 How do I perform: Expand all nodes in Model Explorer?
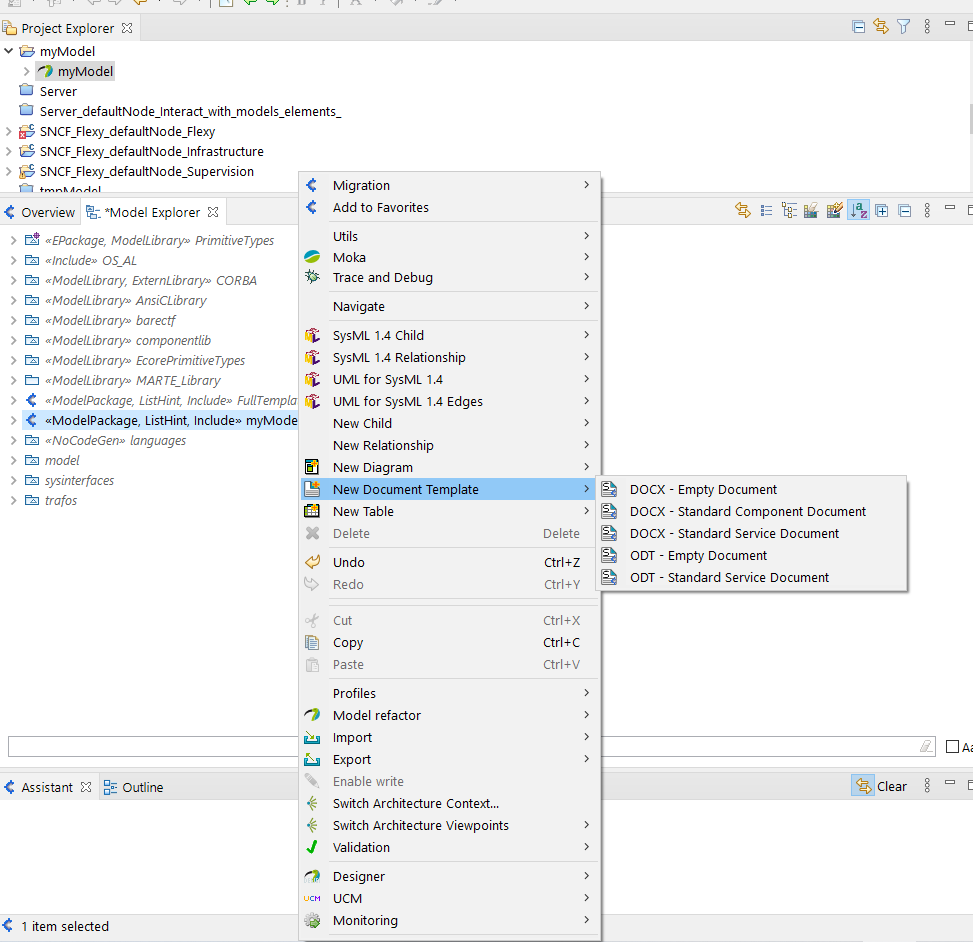point(881,210)
